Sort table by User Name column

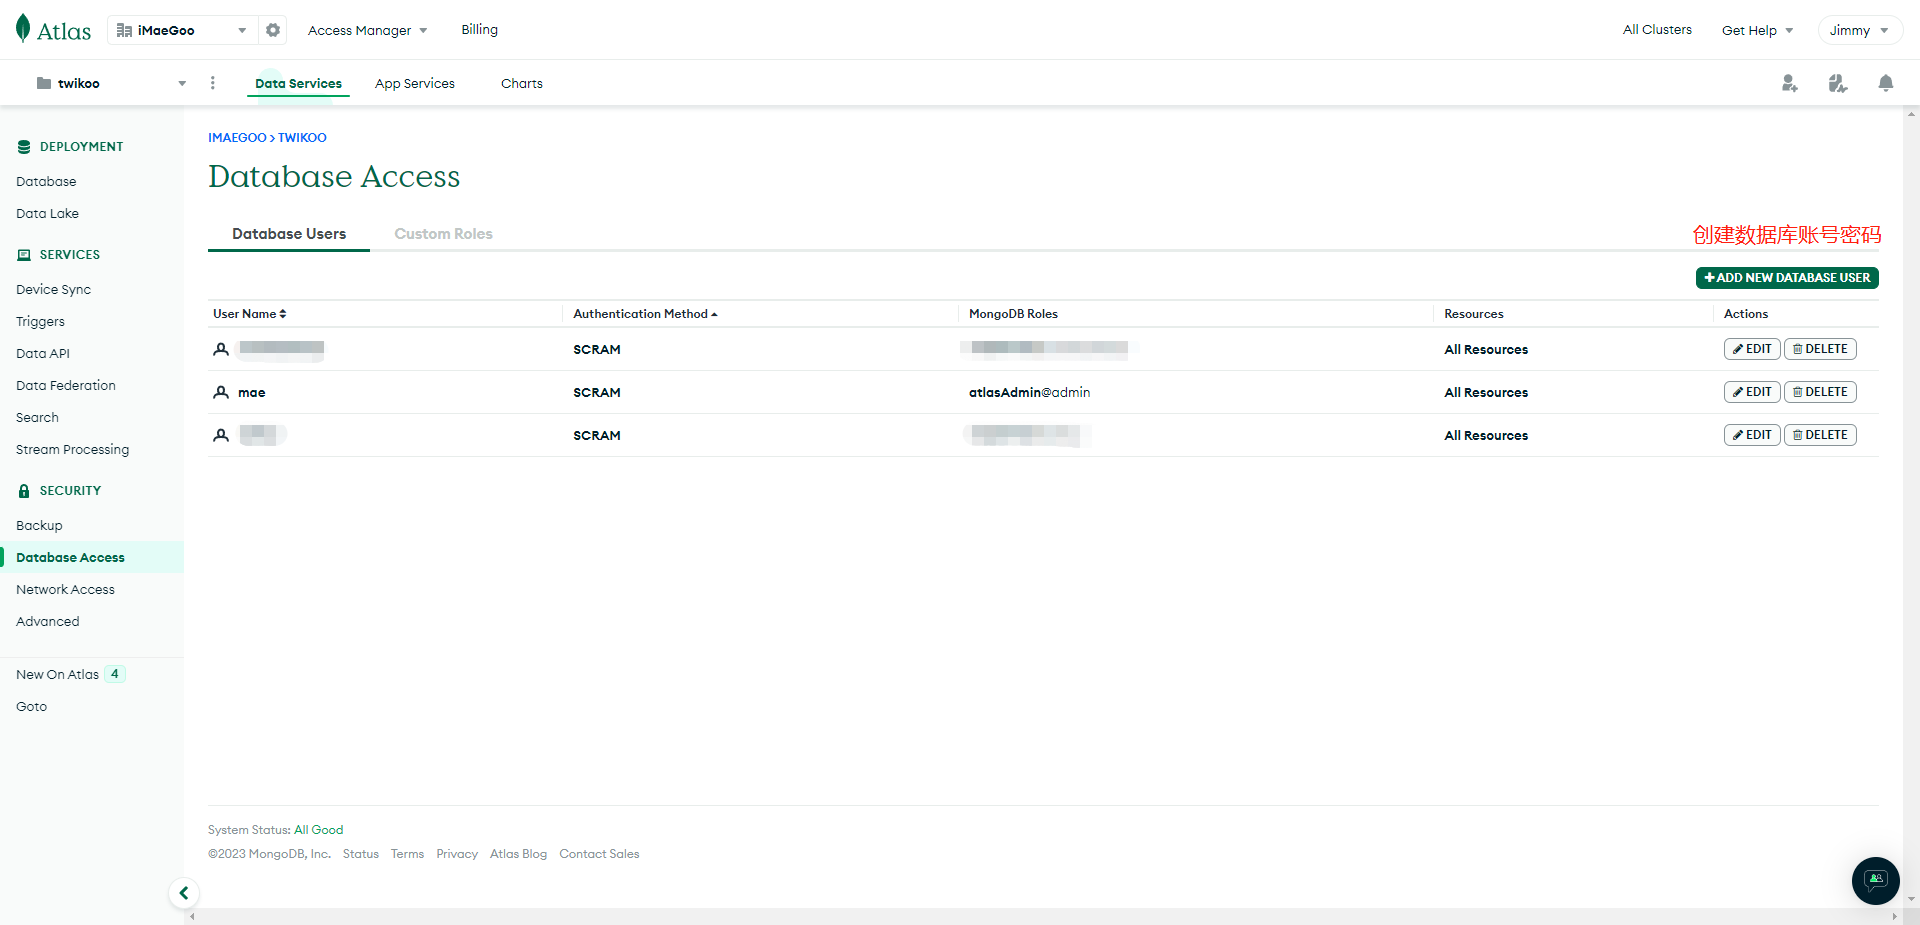pos(250,314)
